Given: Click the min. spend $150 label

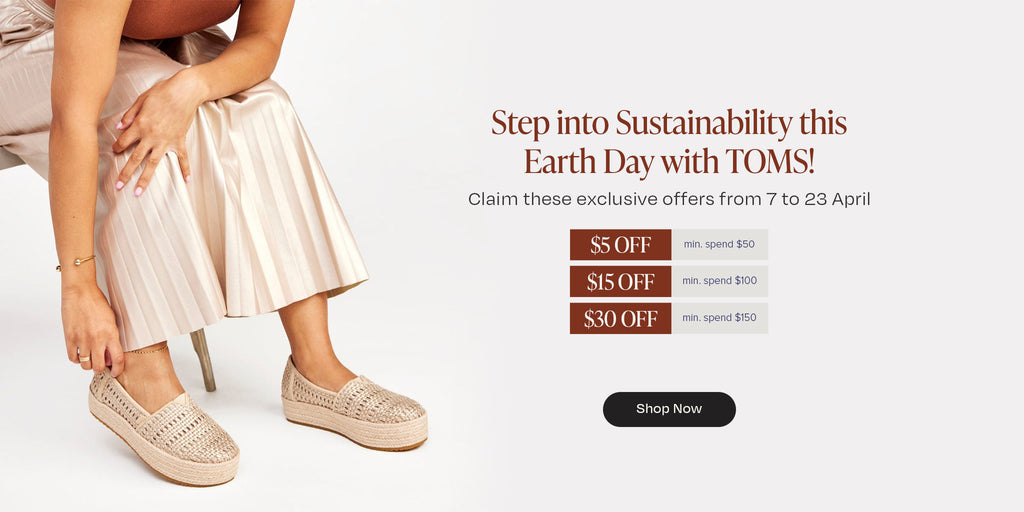Looking at the screenshot, I should pyautogui.click(x=720, y=318).
